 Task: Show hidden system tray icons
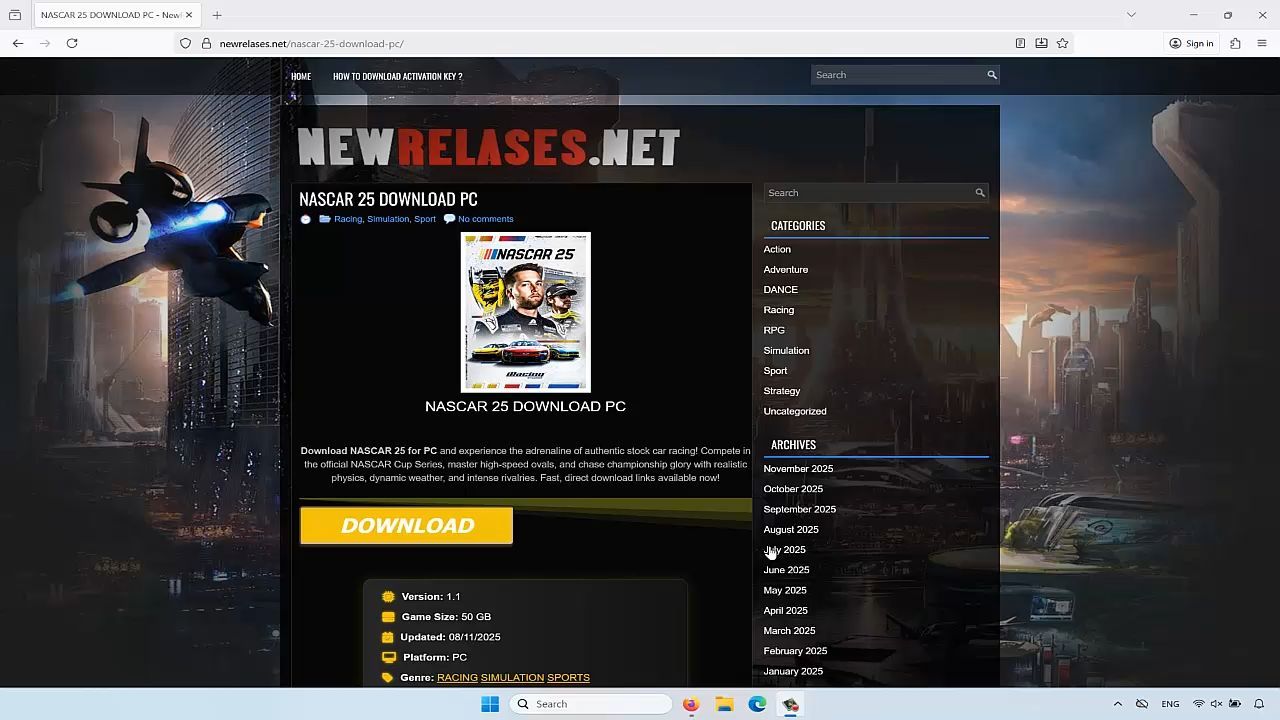[1118, 704]
